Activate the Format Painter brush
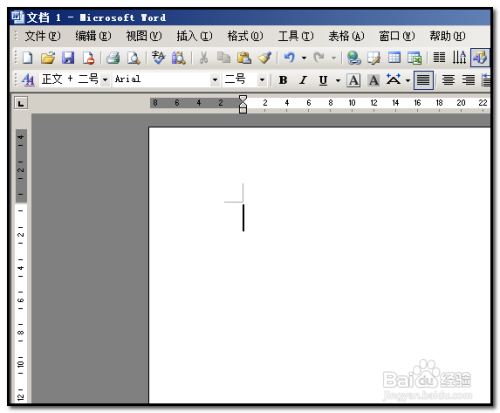Screen dimensions: 500x413 265,58
